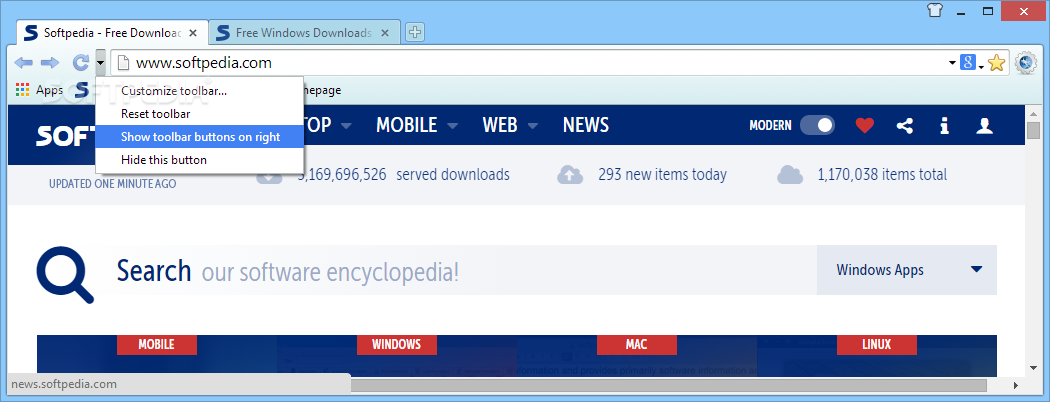Open the MAC category banner
Image resolution: width=1050 pixels, height=402 pixels.
[x=636, y=344]
